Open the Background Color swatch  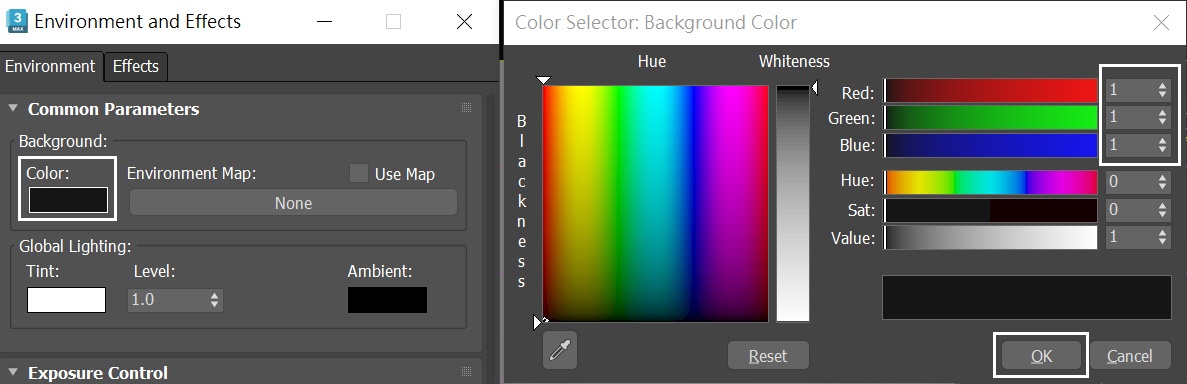tap(68, 200)
